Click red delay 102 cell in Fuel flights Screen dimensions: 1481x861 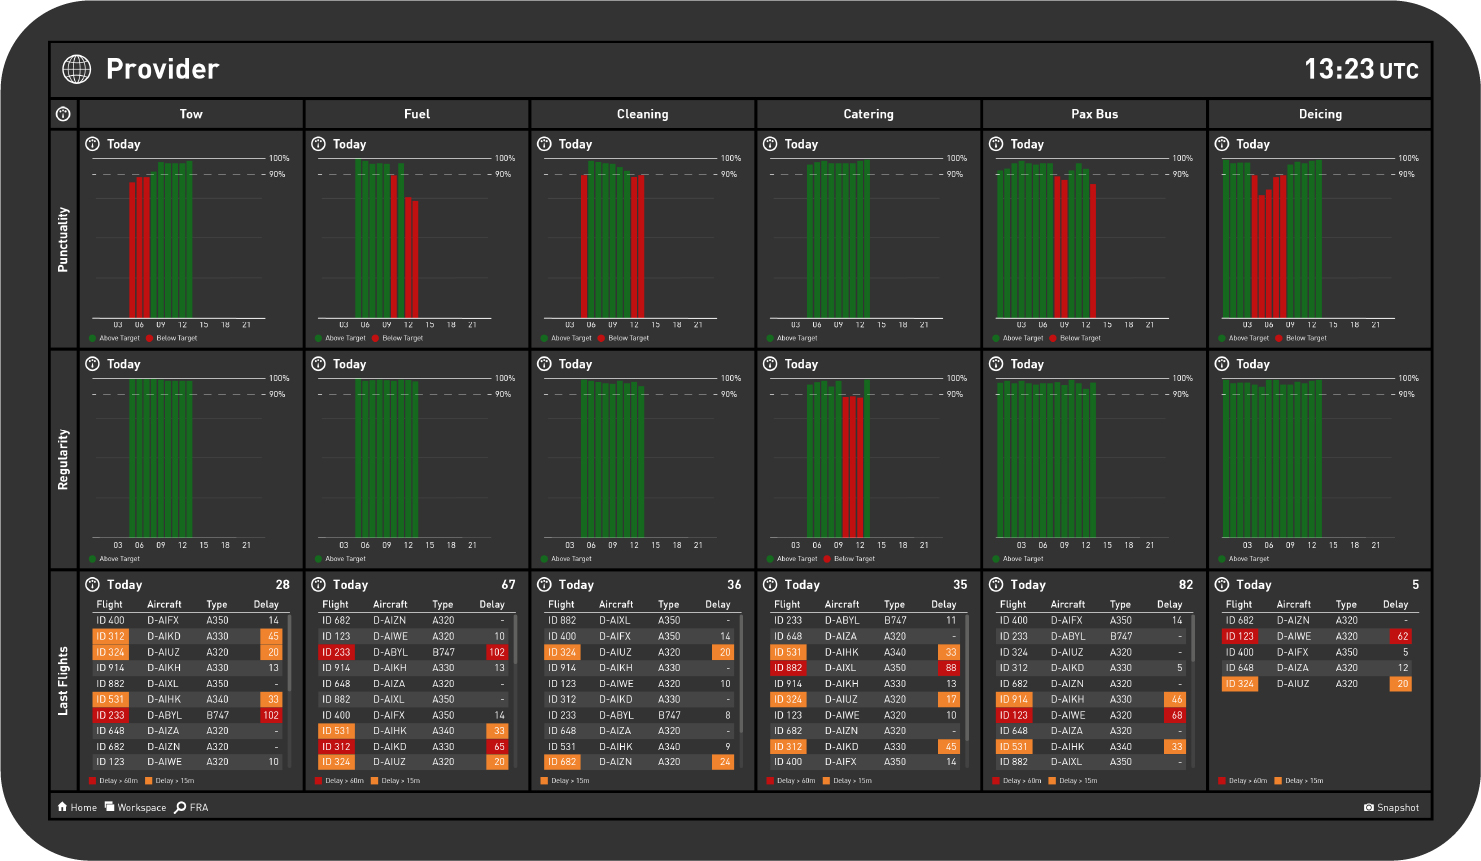point(497,652)
